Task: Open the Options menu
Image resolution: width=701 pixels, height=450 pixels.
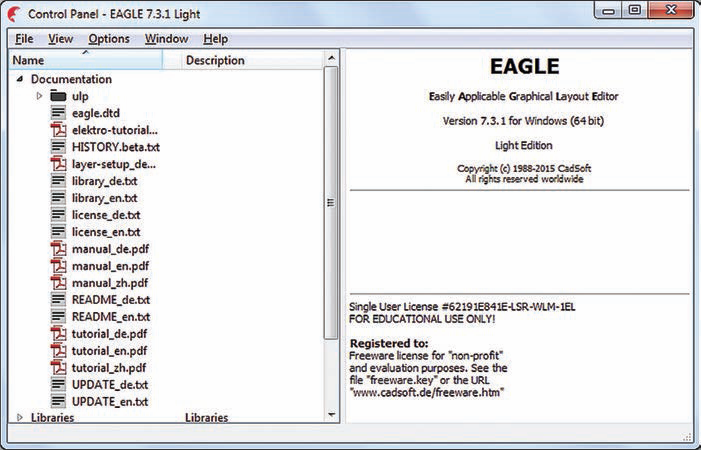Action: coord(109,39)
